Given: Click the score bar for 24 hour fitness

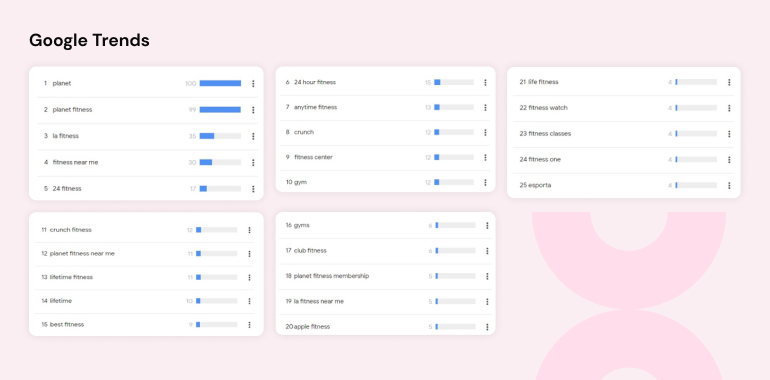Looking at the screenshot, I should click(454, 82).
